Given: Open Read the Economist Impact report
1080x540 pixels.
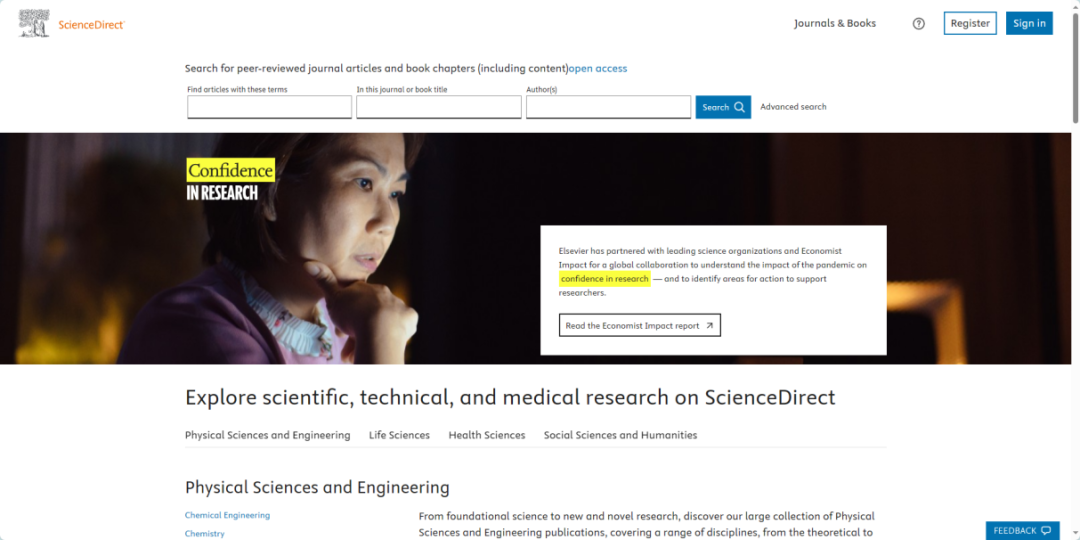Looking at the screenshot, I should click(x=640, y=325).
